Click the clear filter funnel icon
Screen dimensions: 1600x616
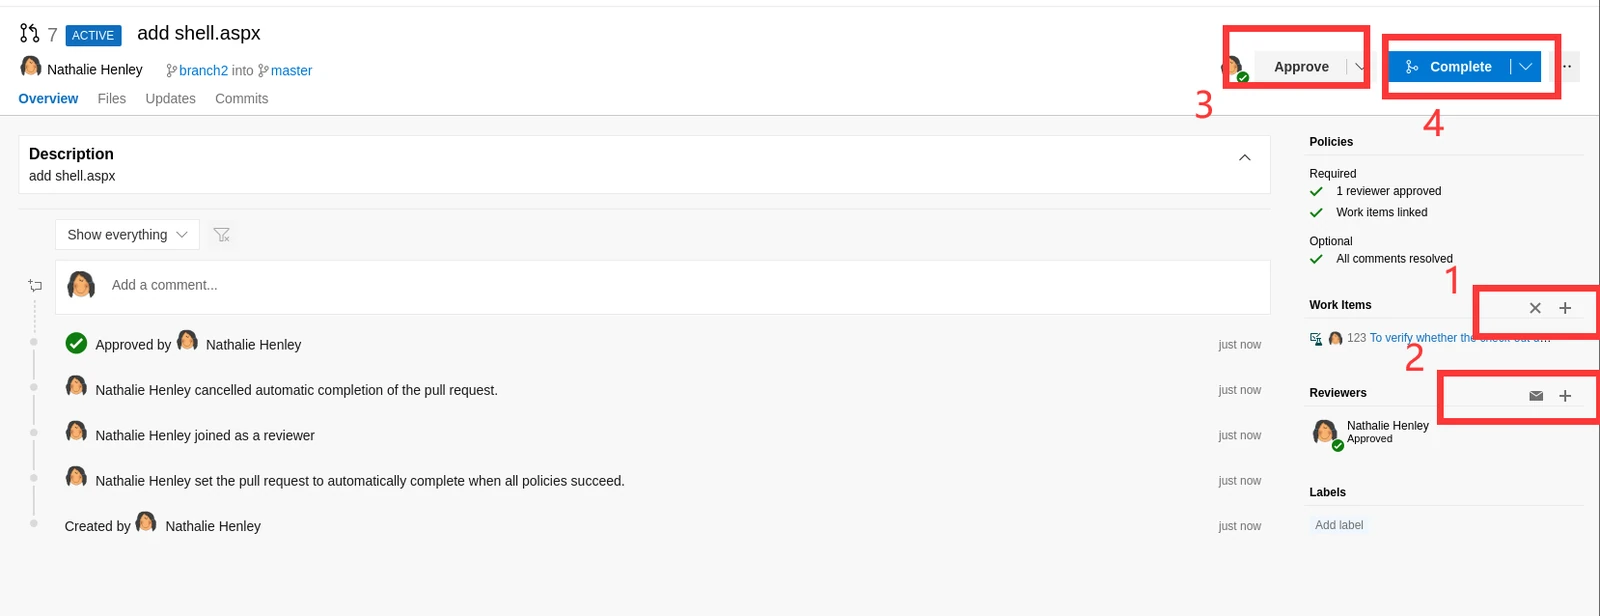(222, 235)
